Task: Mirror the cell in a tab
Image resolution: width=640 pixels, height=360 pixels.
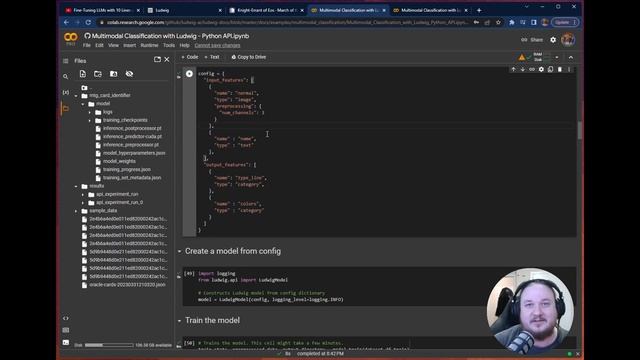Action: (x=551, y=69)
